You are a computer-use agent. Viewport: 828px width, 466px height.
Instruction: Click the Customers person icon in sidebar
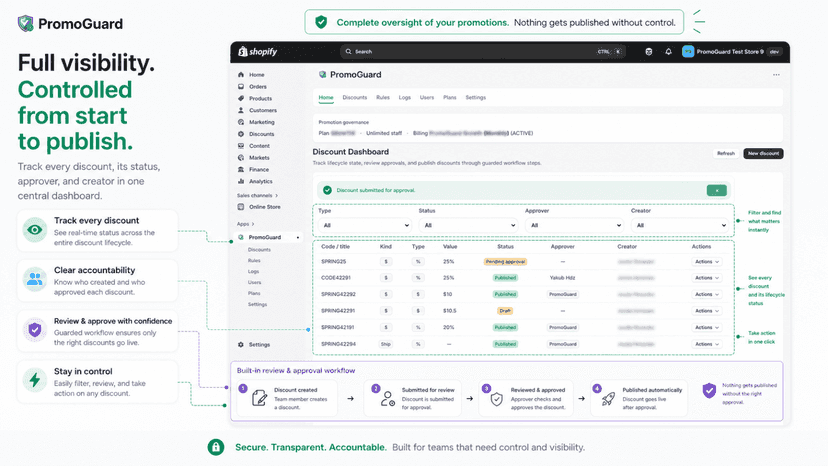[x=241, y=110]
